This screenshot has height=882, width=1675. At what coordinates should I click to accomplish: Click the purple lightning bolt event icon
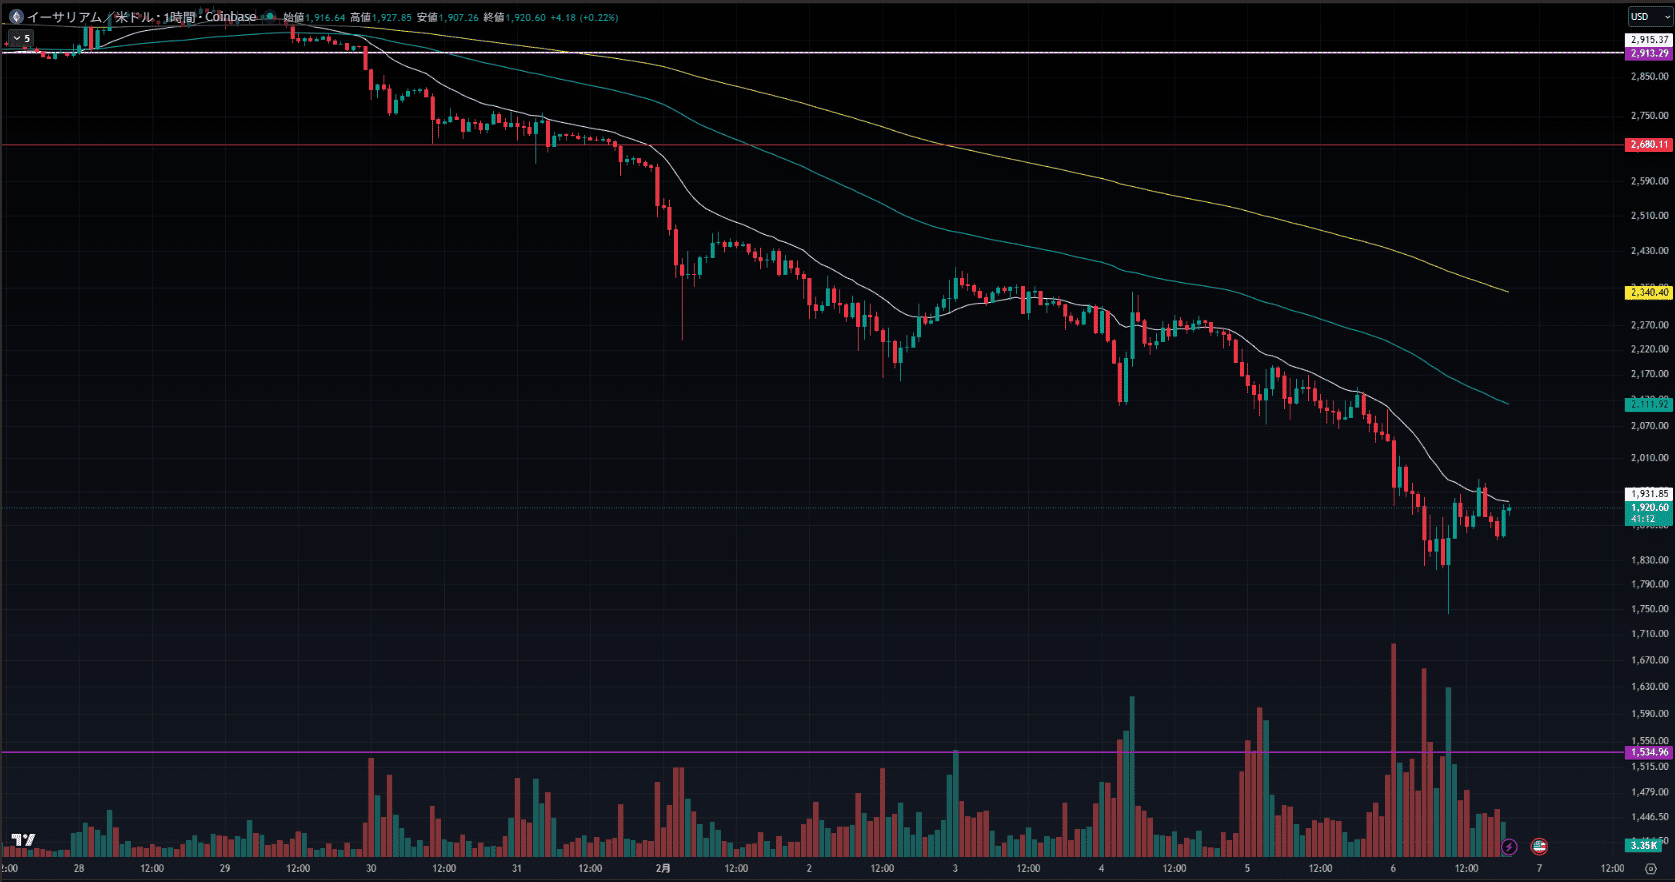[1509, 847]
